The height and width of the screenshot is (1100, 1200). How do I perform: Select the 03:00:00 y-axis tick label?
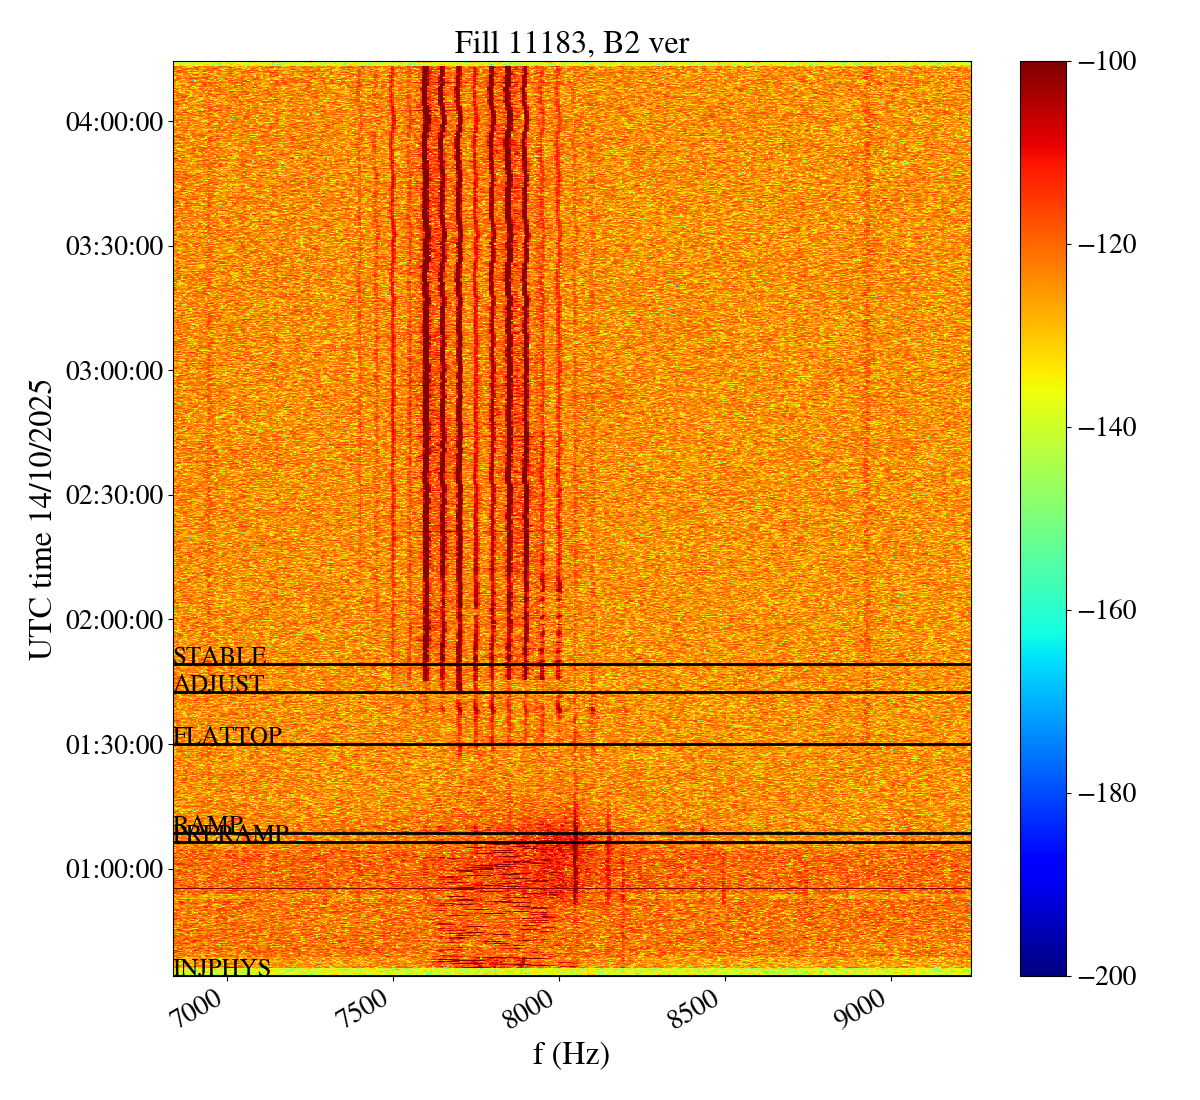pyautogui.click(x=114, y=371)
